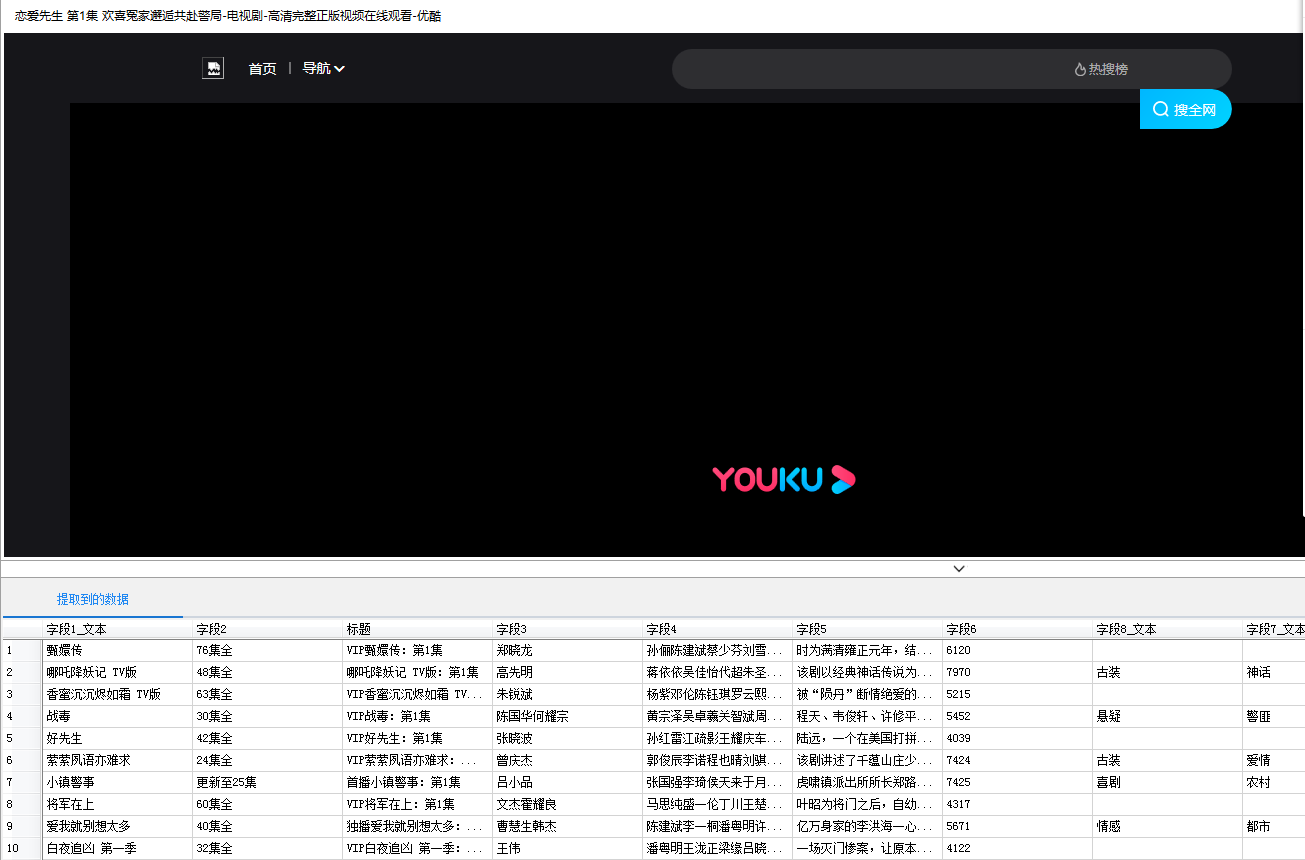Click the 情感 genre cell
The height and width of the screenshot is (860, 1305).
(x=1168, y=826)
